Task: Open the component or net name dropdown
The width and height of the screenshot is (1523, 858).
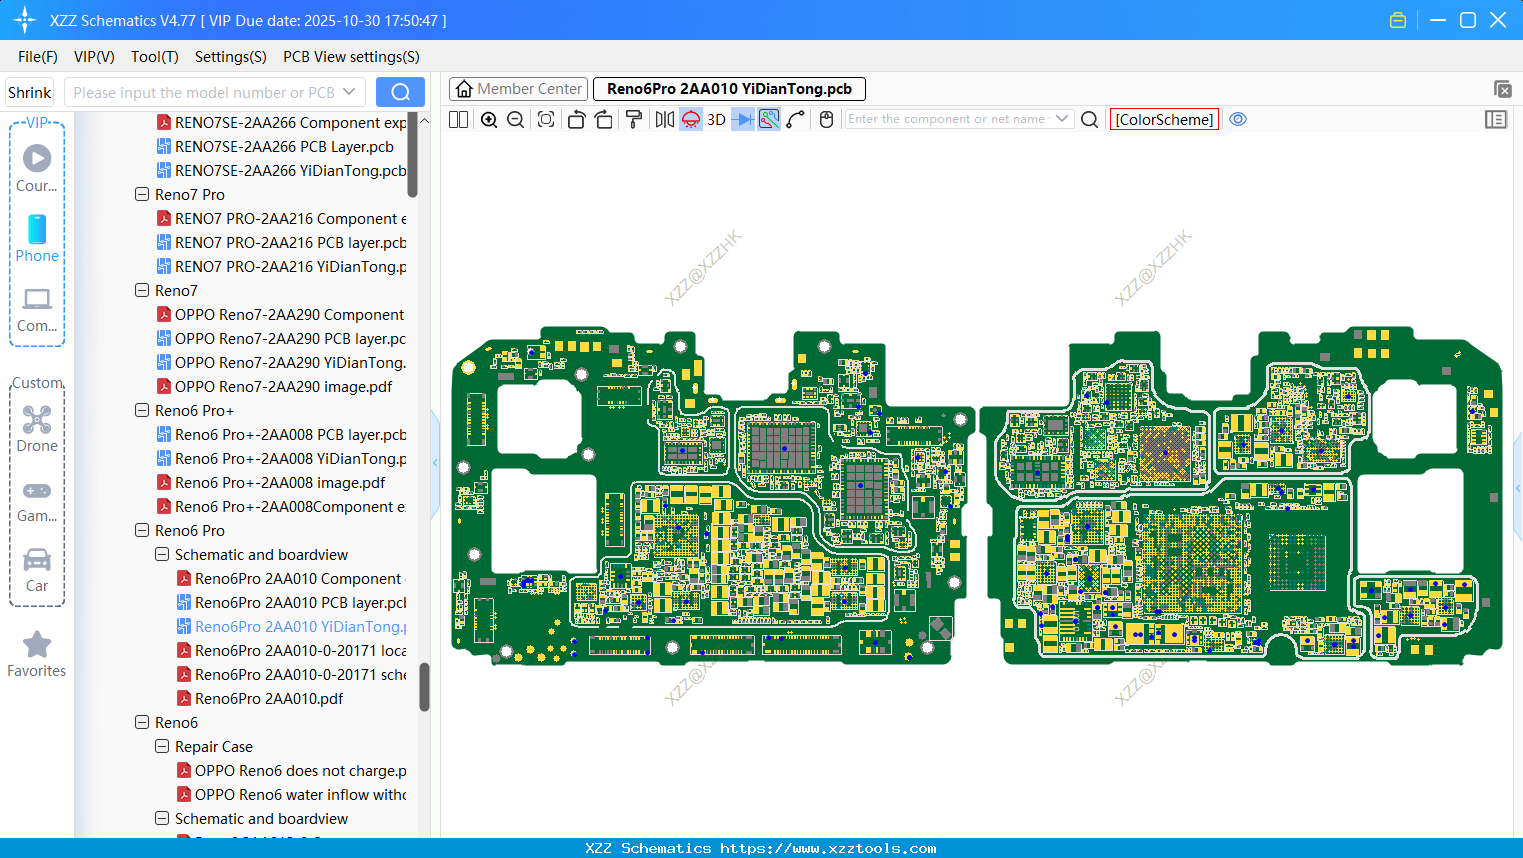Action: (x=1062, y=119)
